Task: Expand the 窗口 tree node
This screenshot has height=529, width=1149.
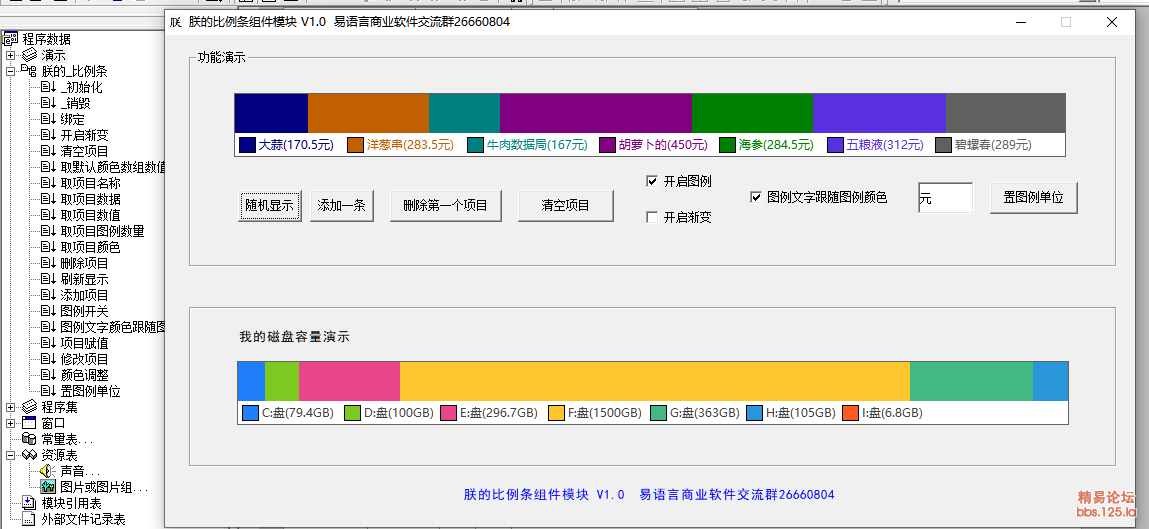Action: (10, 423)
